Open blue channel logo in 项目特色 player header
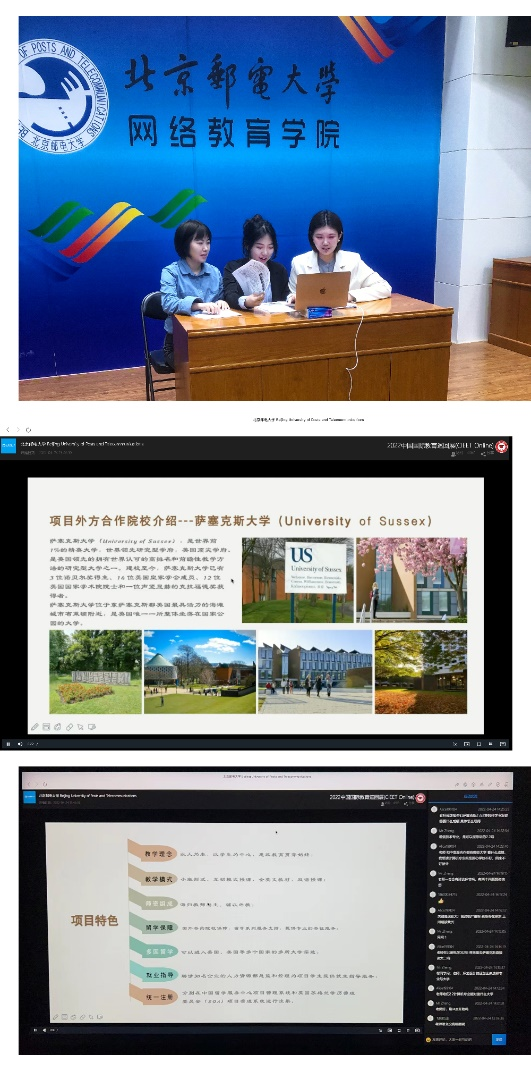The image size is (531, 1071). coord(29,797)
